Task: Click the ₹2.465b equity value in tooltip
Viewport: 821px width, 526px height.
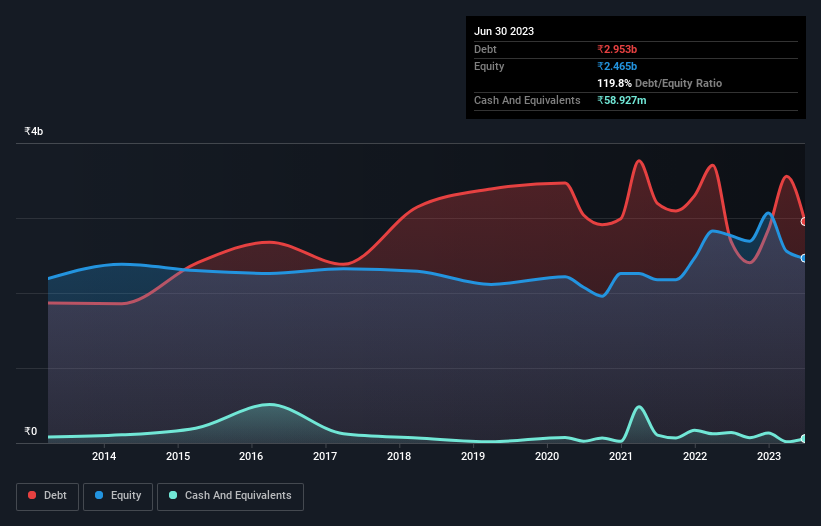Action: tap(617, 66)
